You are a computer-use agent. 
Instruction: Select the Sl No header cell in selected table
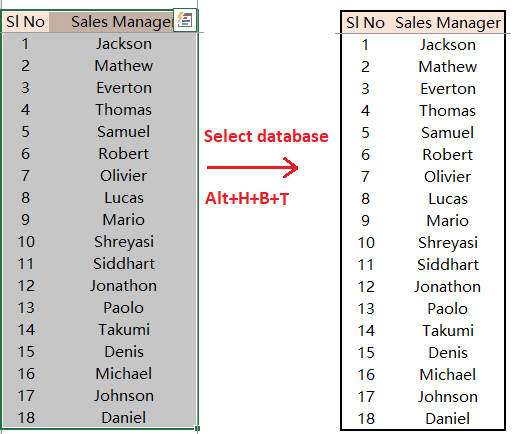pyautogui.click(x=25, y=22)
